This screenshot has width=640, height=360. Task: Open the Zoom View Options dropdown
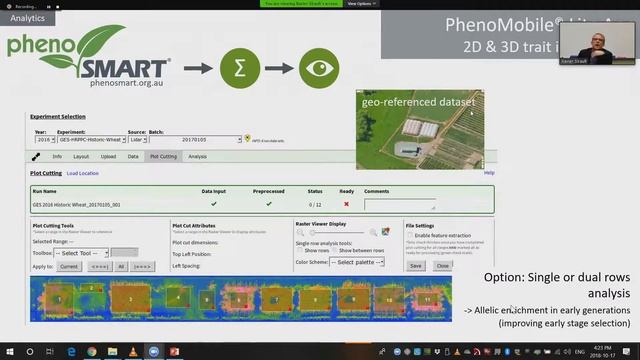click(361, 4)
